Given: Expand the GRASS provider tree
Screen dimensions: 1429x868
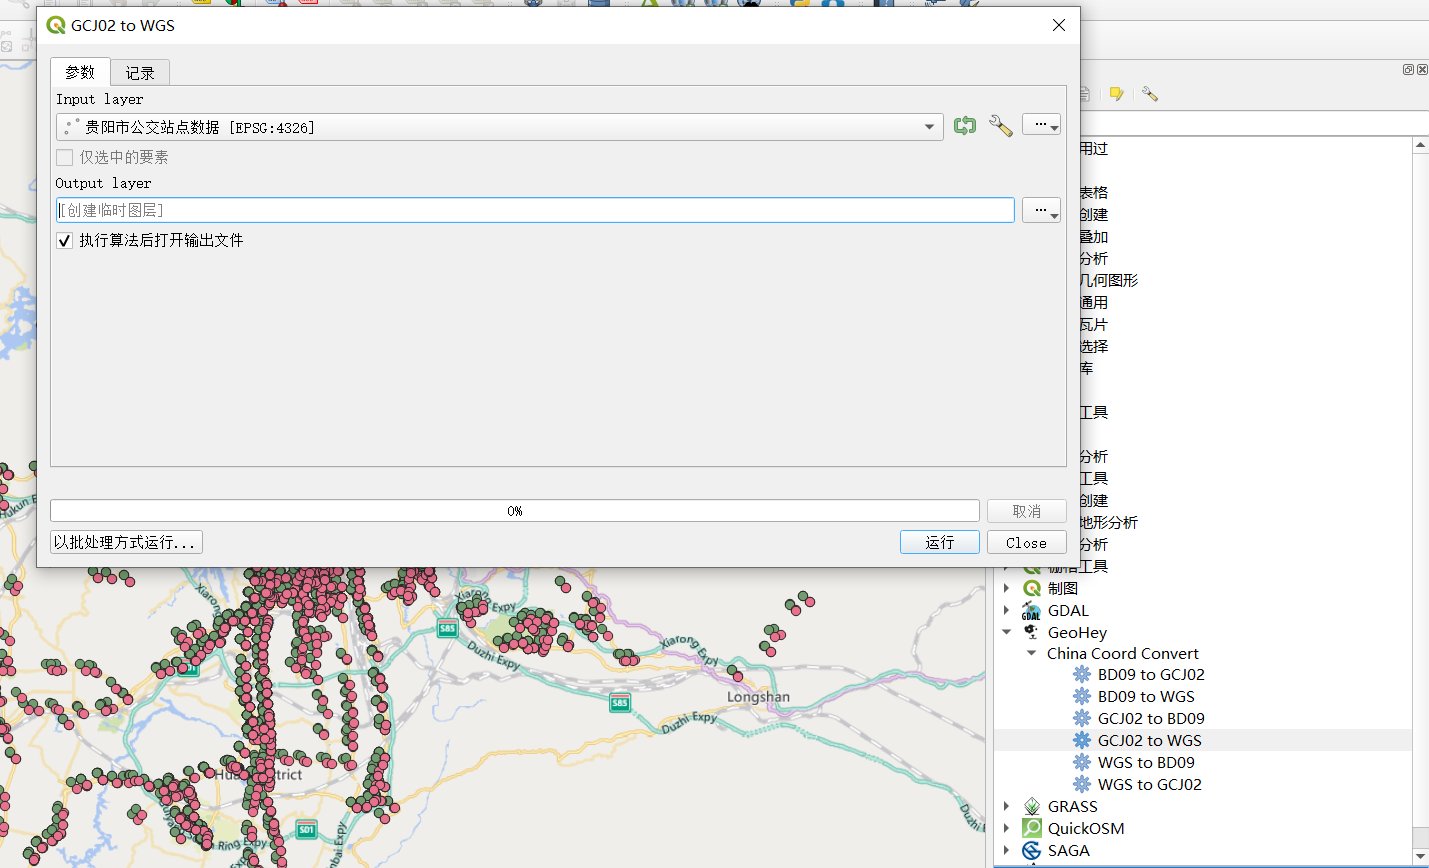Looking at the screenshot, I should [1007, 806].
